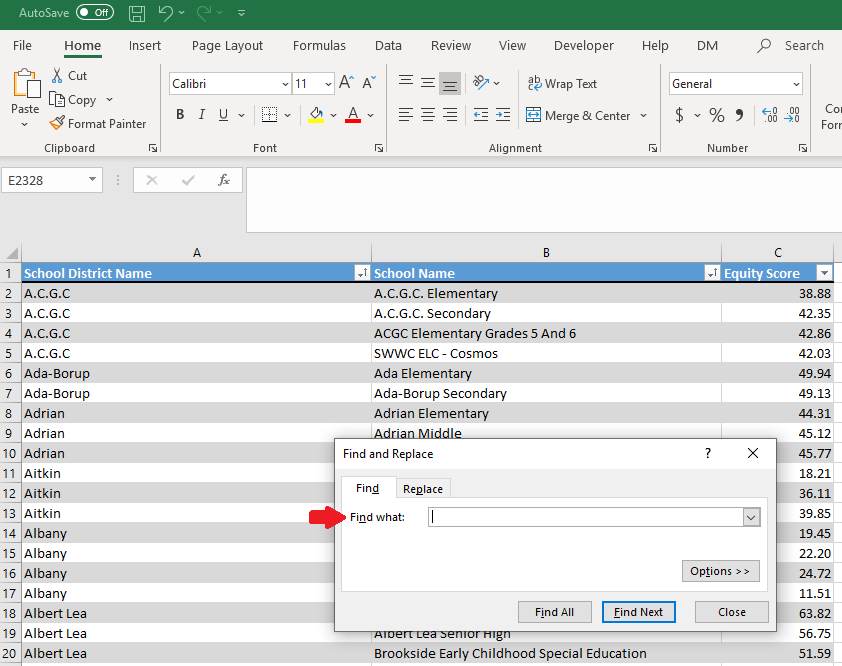Screen dimensions: 842x666
Task: Click the Save icon in title bar
Action: (137, 14)
